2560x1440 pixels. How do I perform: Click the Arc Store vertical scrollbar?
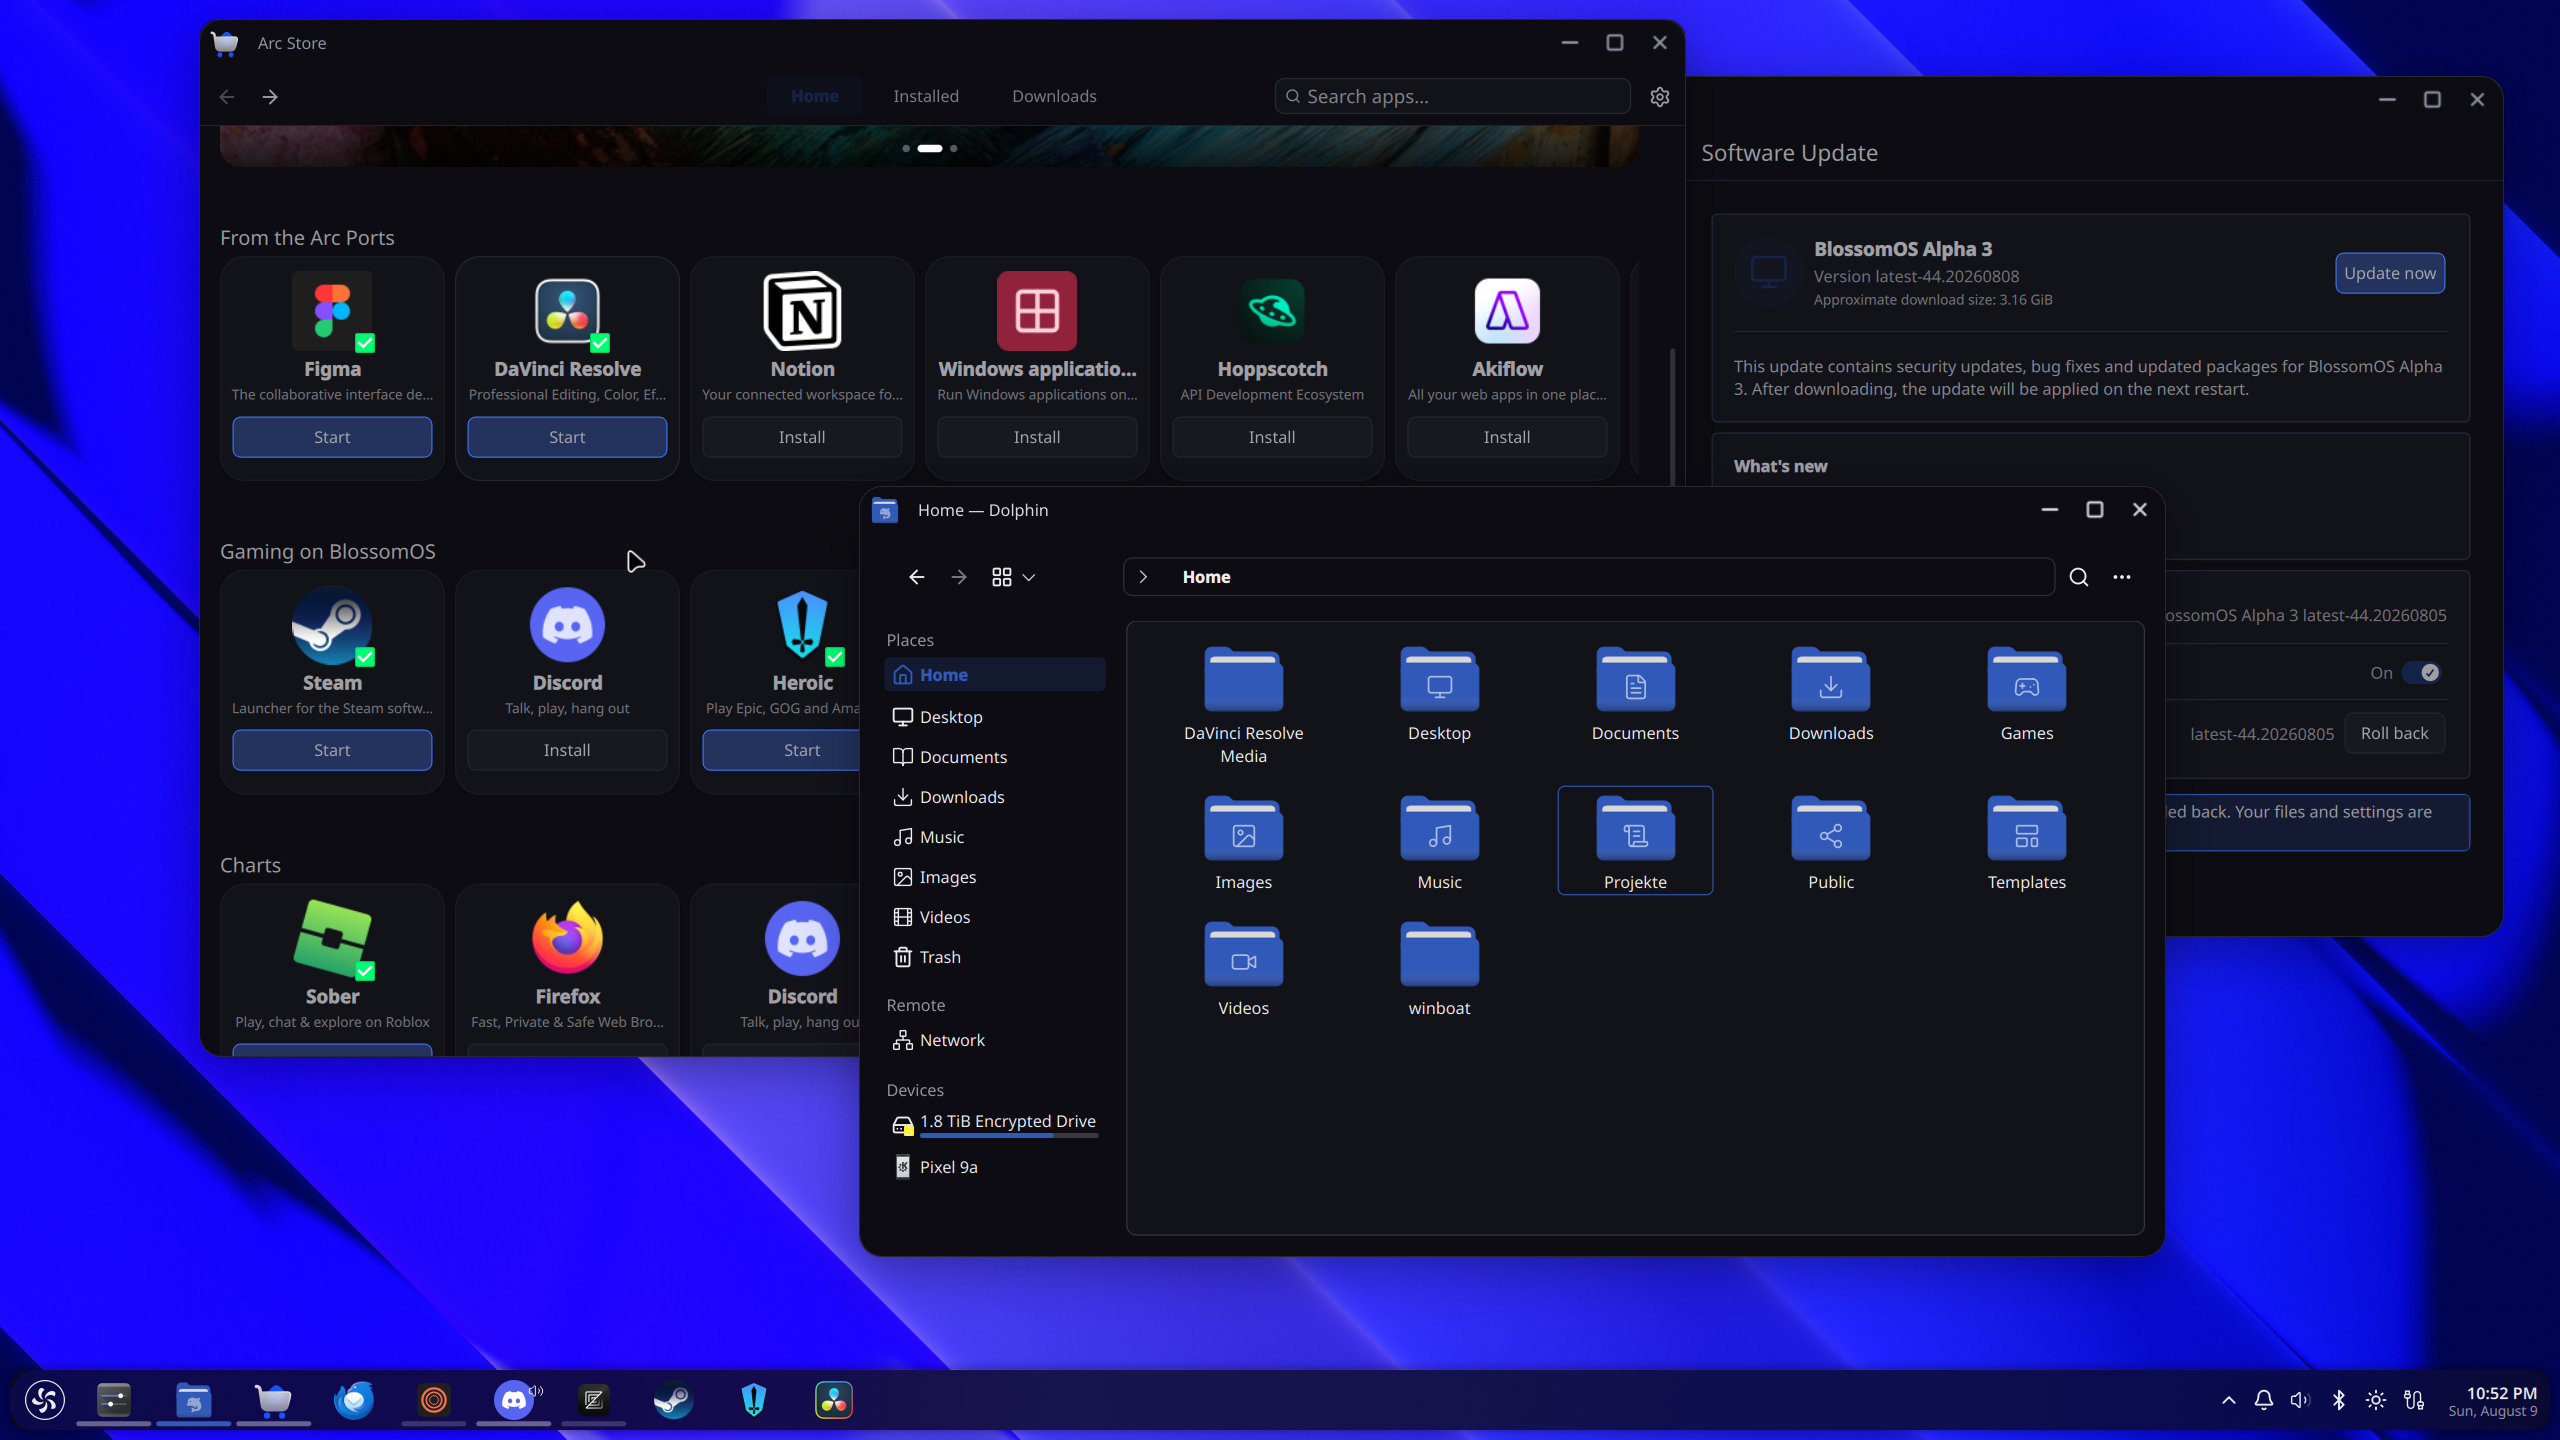point(1672,418)
